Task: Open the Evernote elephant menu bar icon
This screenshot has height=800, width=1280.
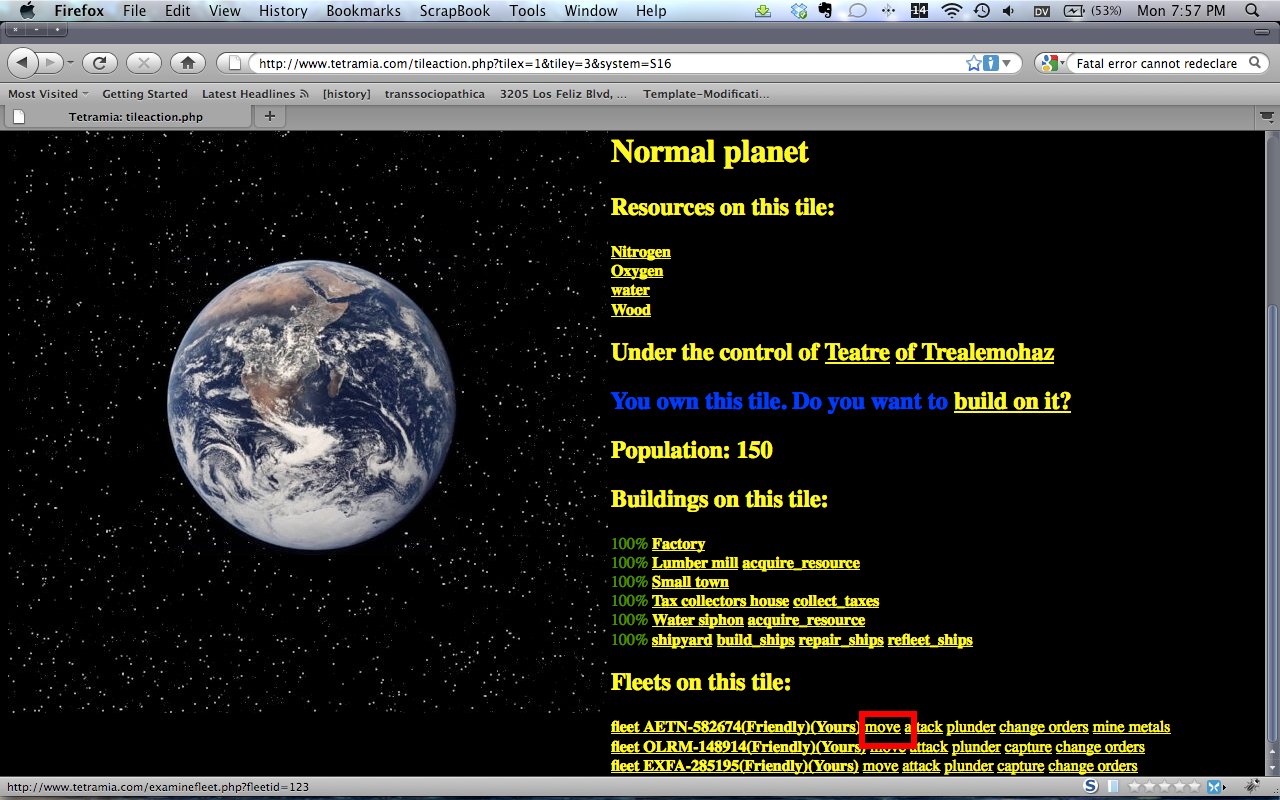Action: tap(825, 11)
